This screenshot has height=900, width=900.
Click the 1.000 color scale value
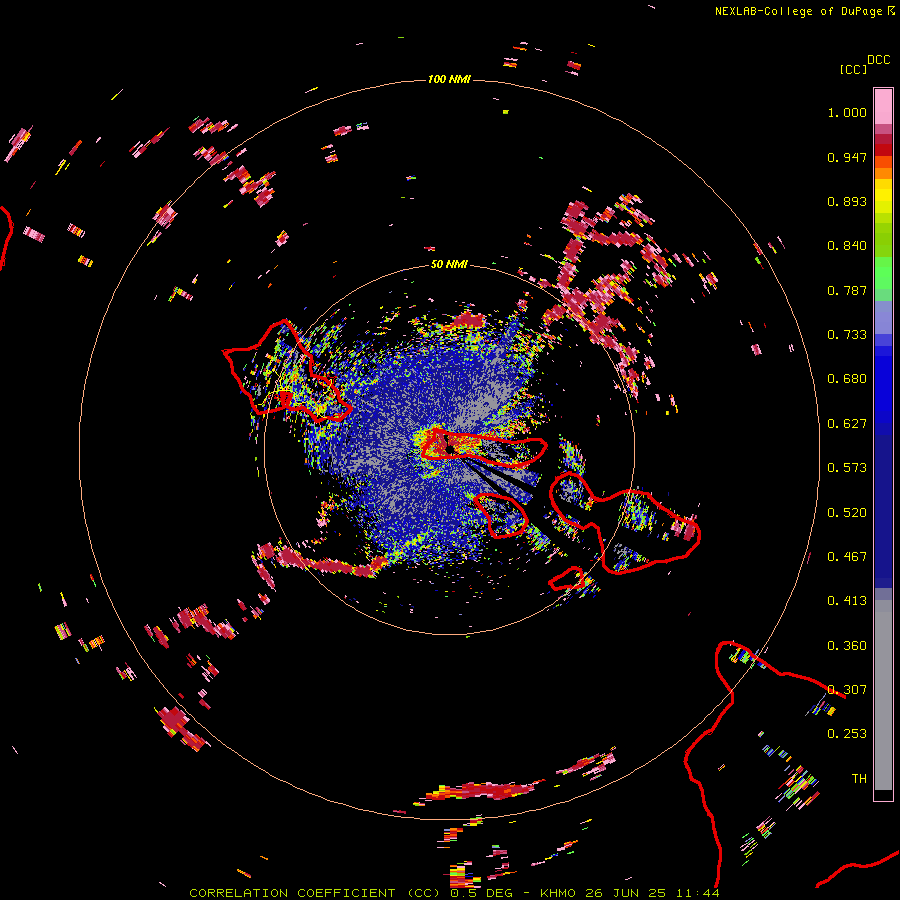(x=847, y=112)
